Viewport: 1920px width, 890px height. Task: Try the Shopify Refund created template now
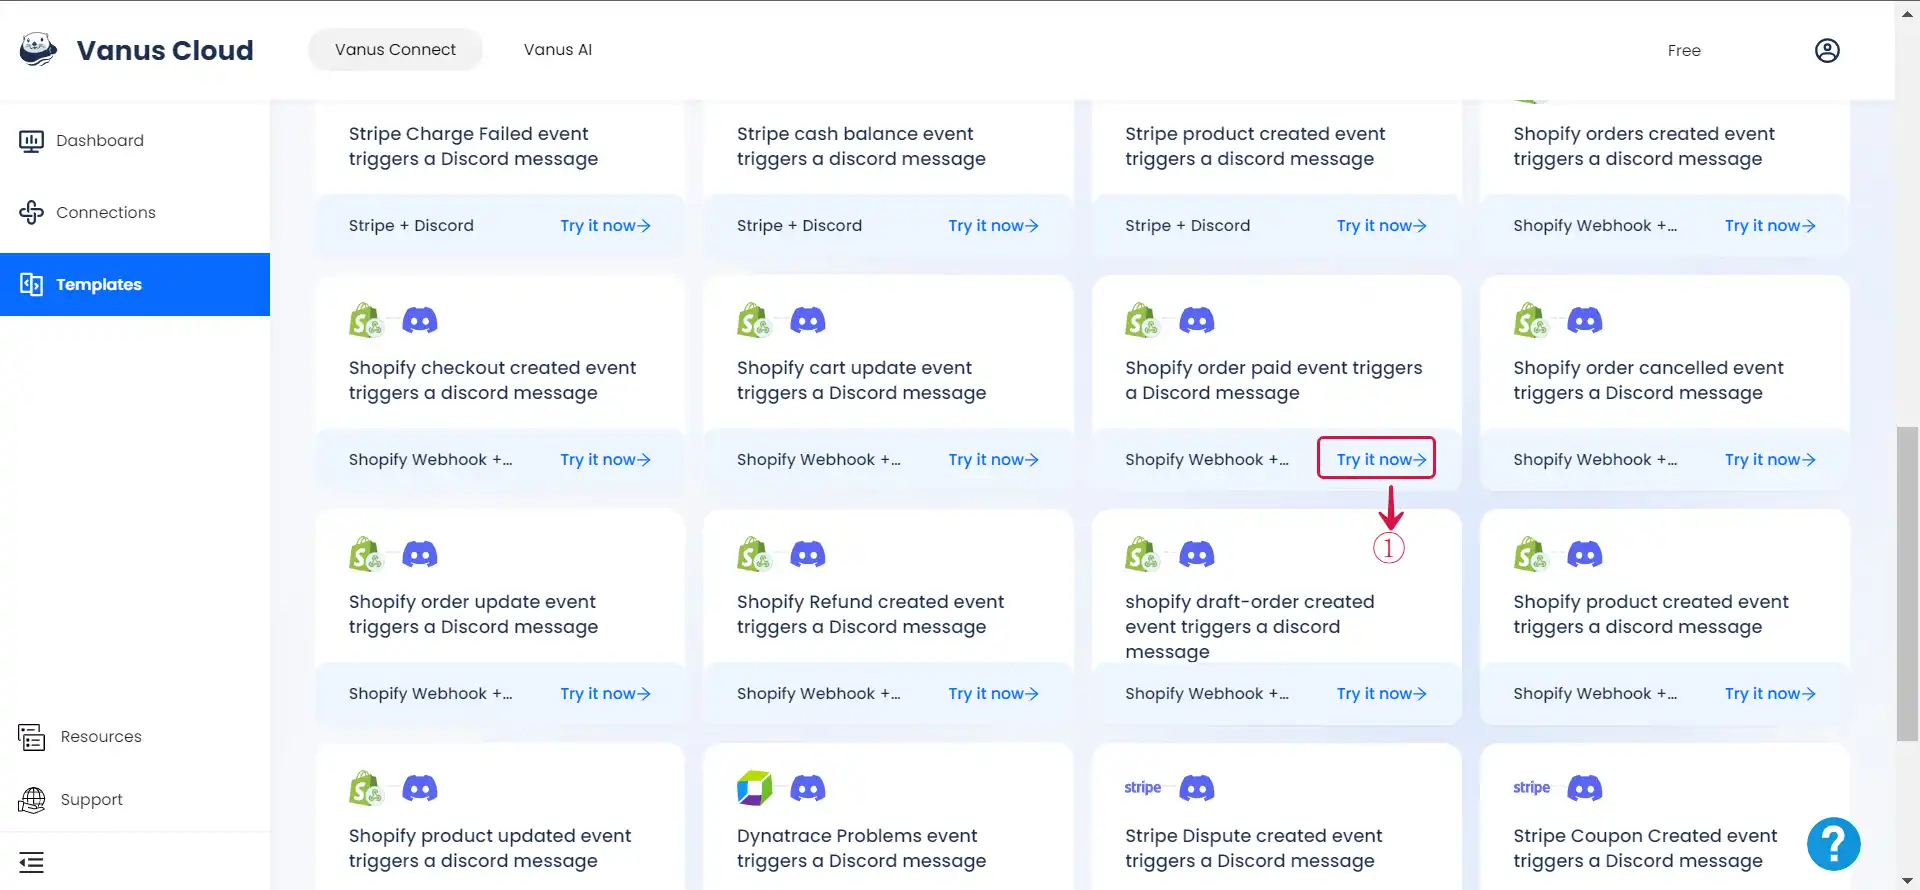pyautogui.click(x=993, y=694)
